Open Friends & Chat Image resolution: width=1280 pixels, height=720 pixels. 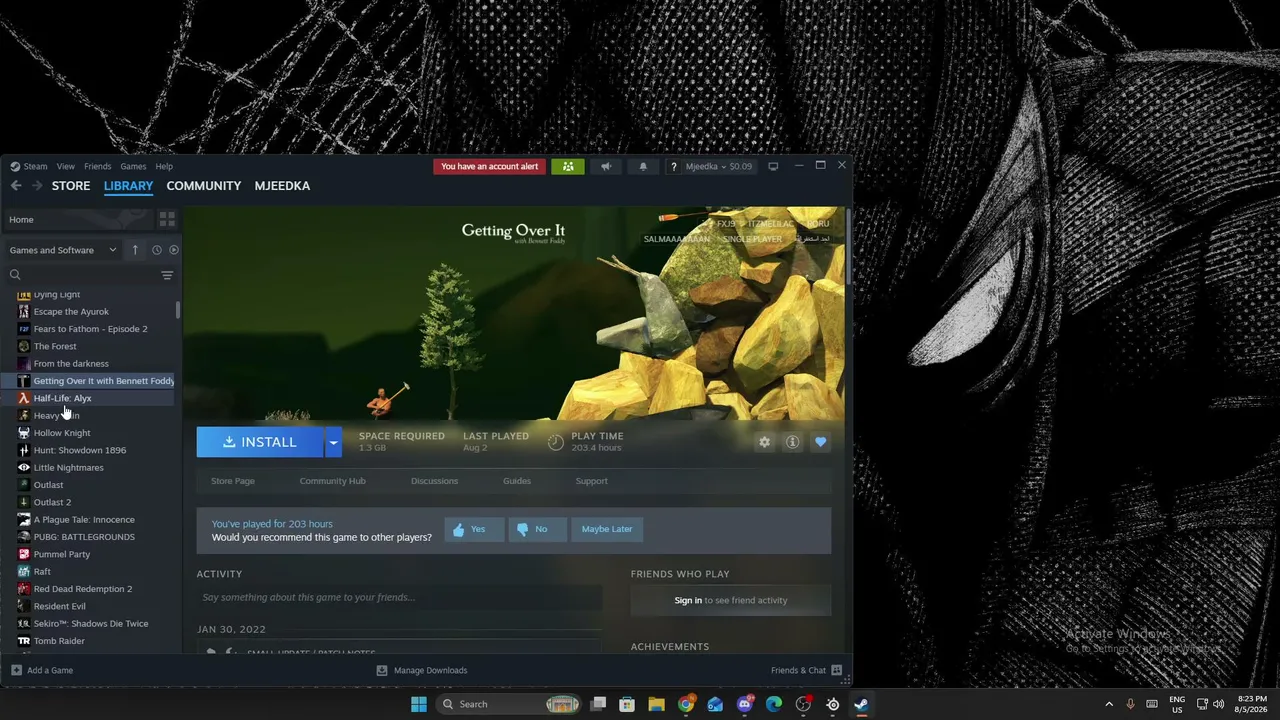pyautogui.click(x=807, y=670)
